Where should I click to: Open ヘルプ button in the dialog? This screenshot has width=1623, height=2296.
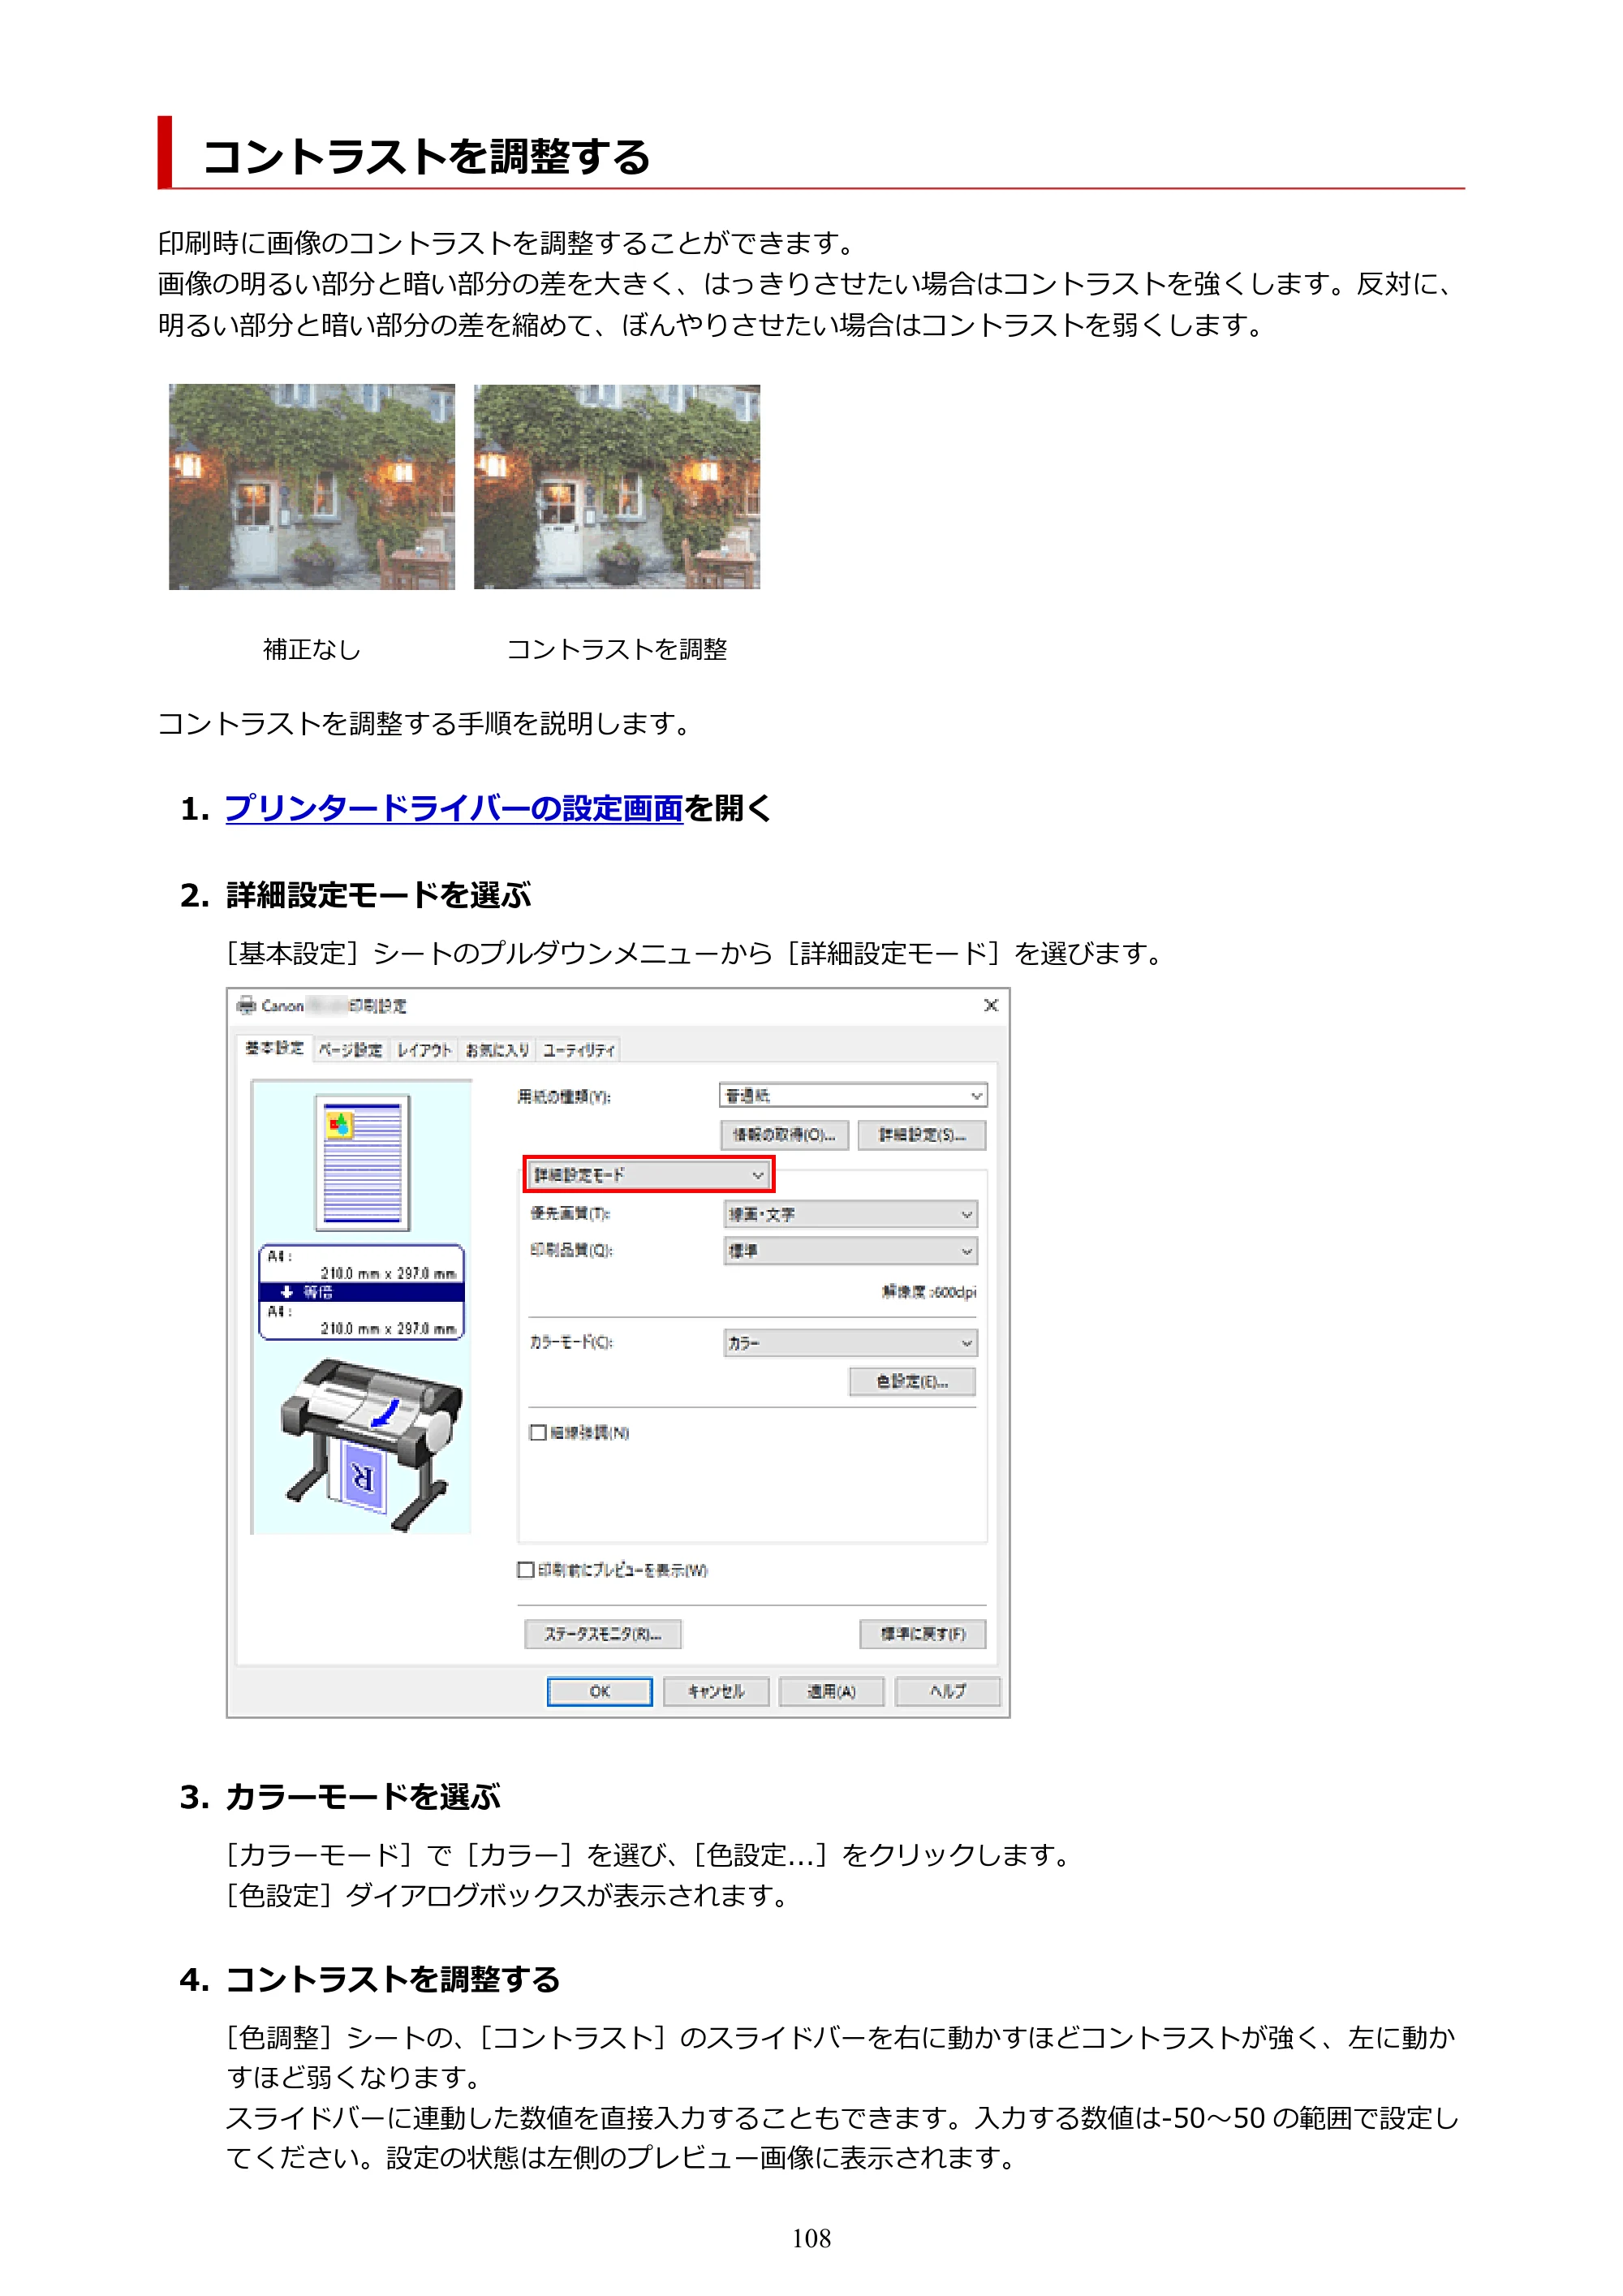(948, 1692)
